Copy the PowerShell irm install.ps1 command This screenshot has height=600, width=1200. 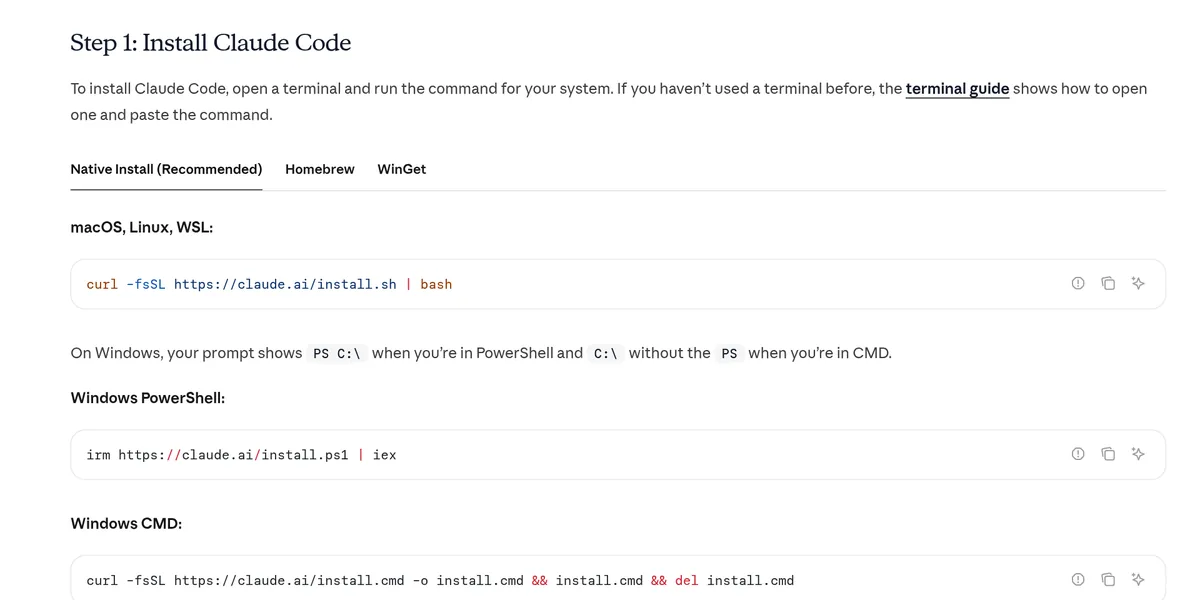[x=1108, y=454]
